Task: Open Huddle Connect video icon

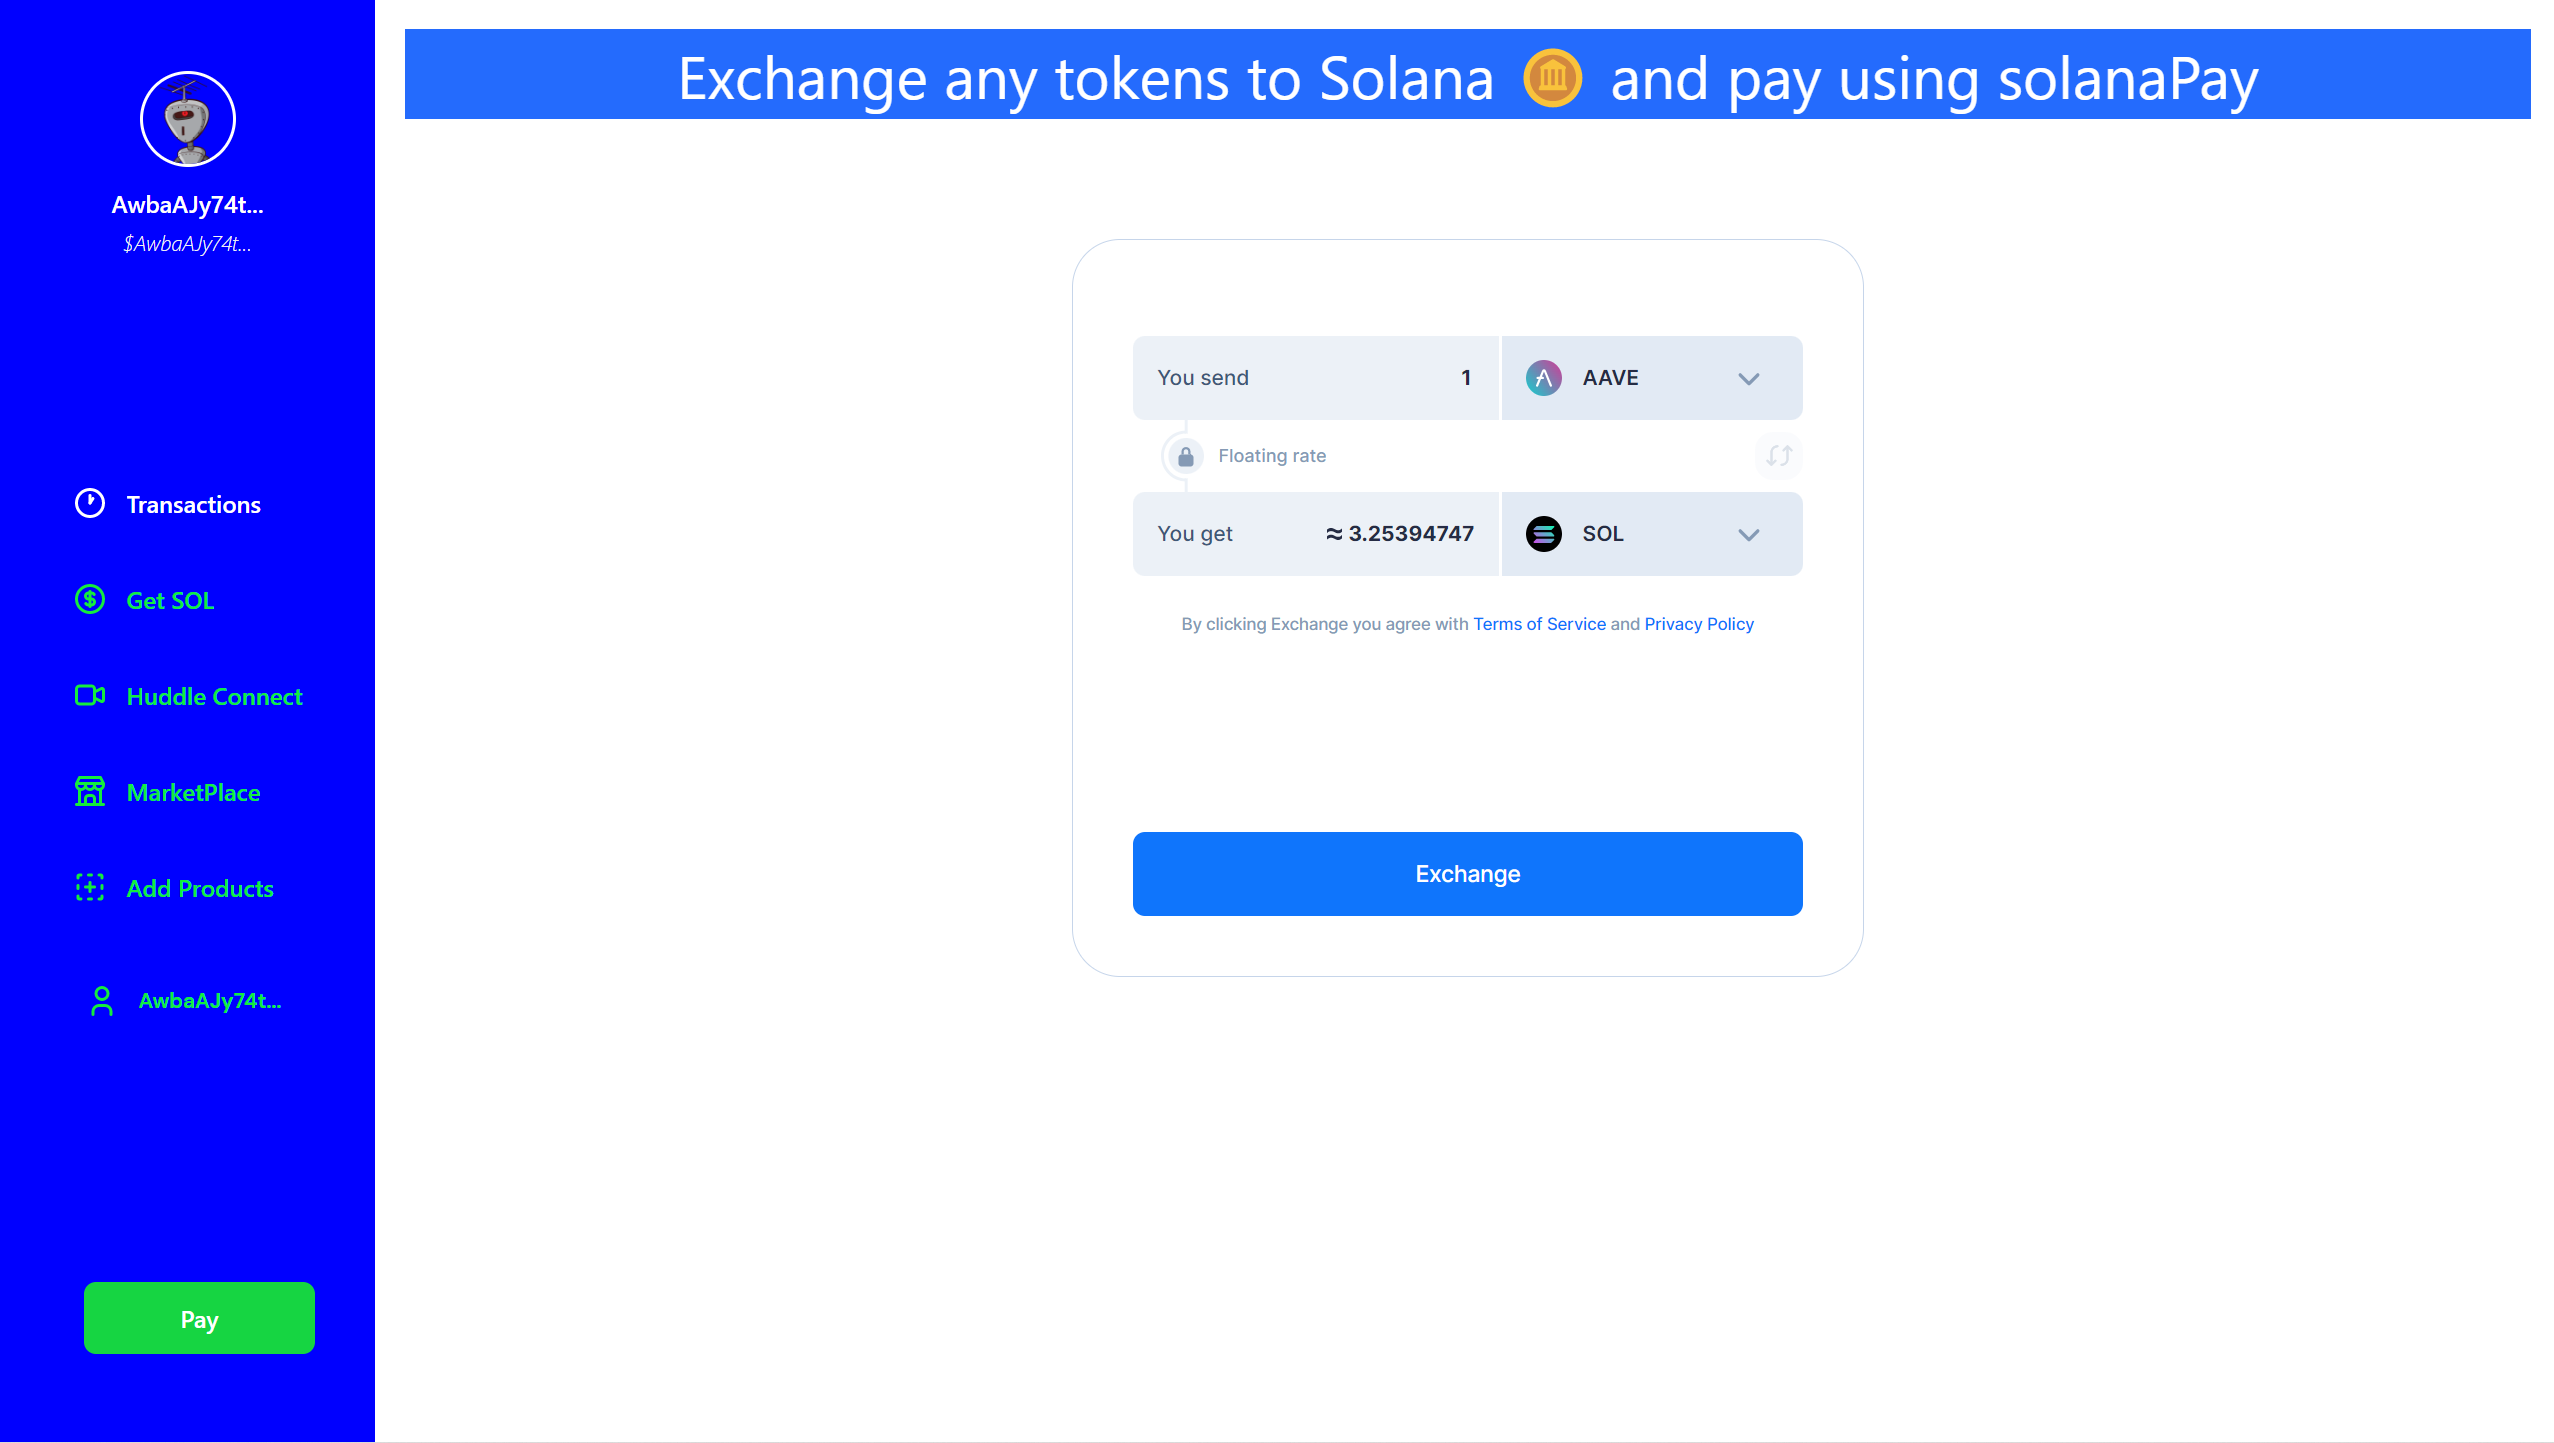Action: coord(90,695)
